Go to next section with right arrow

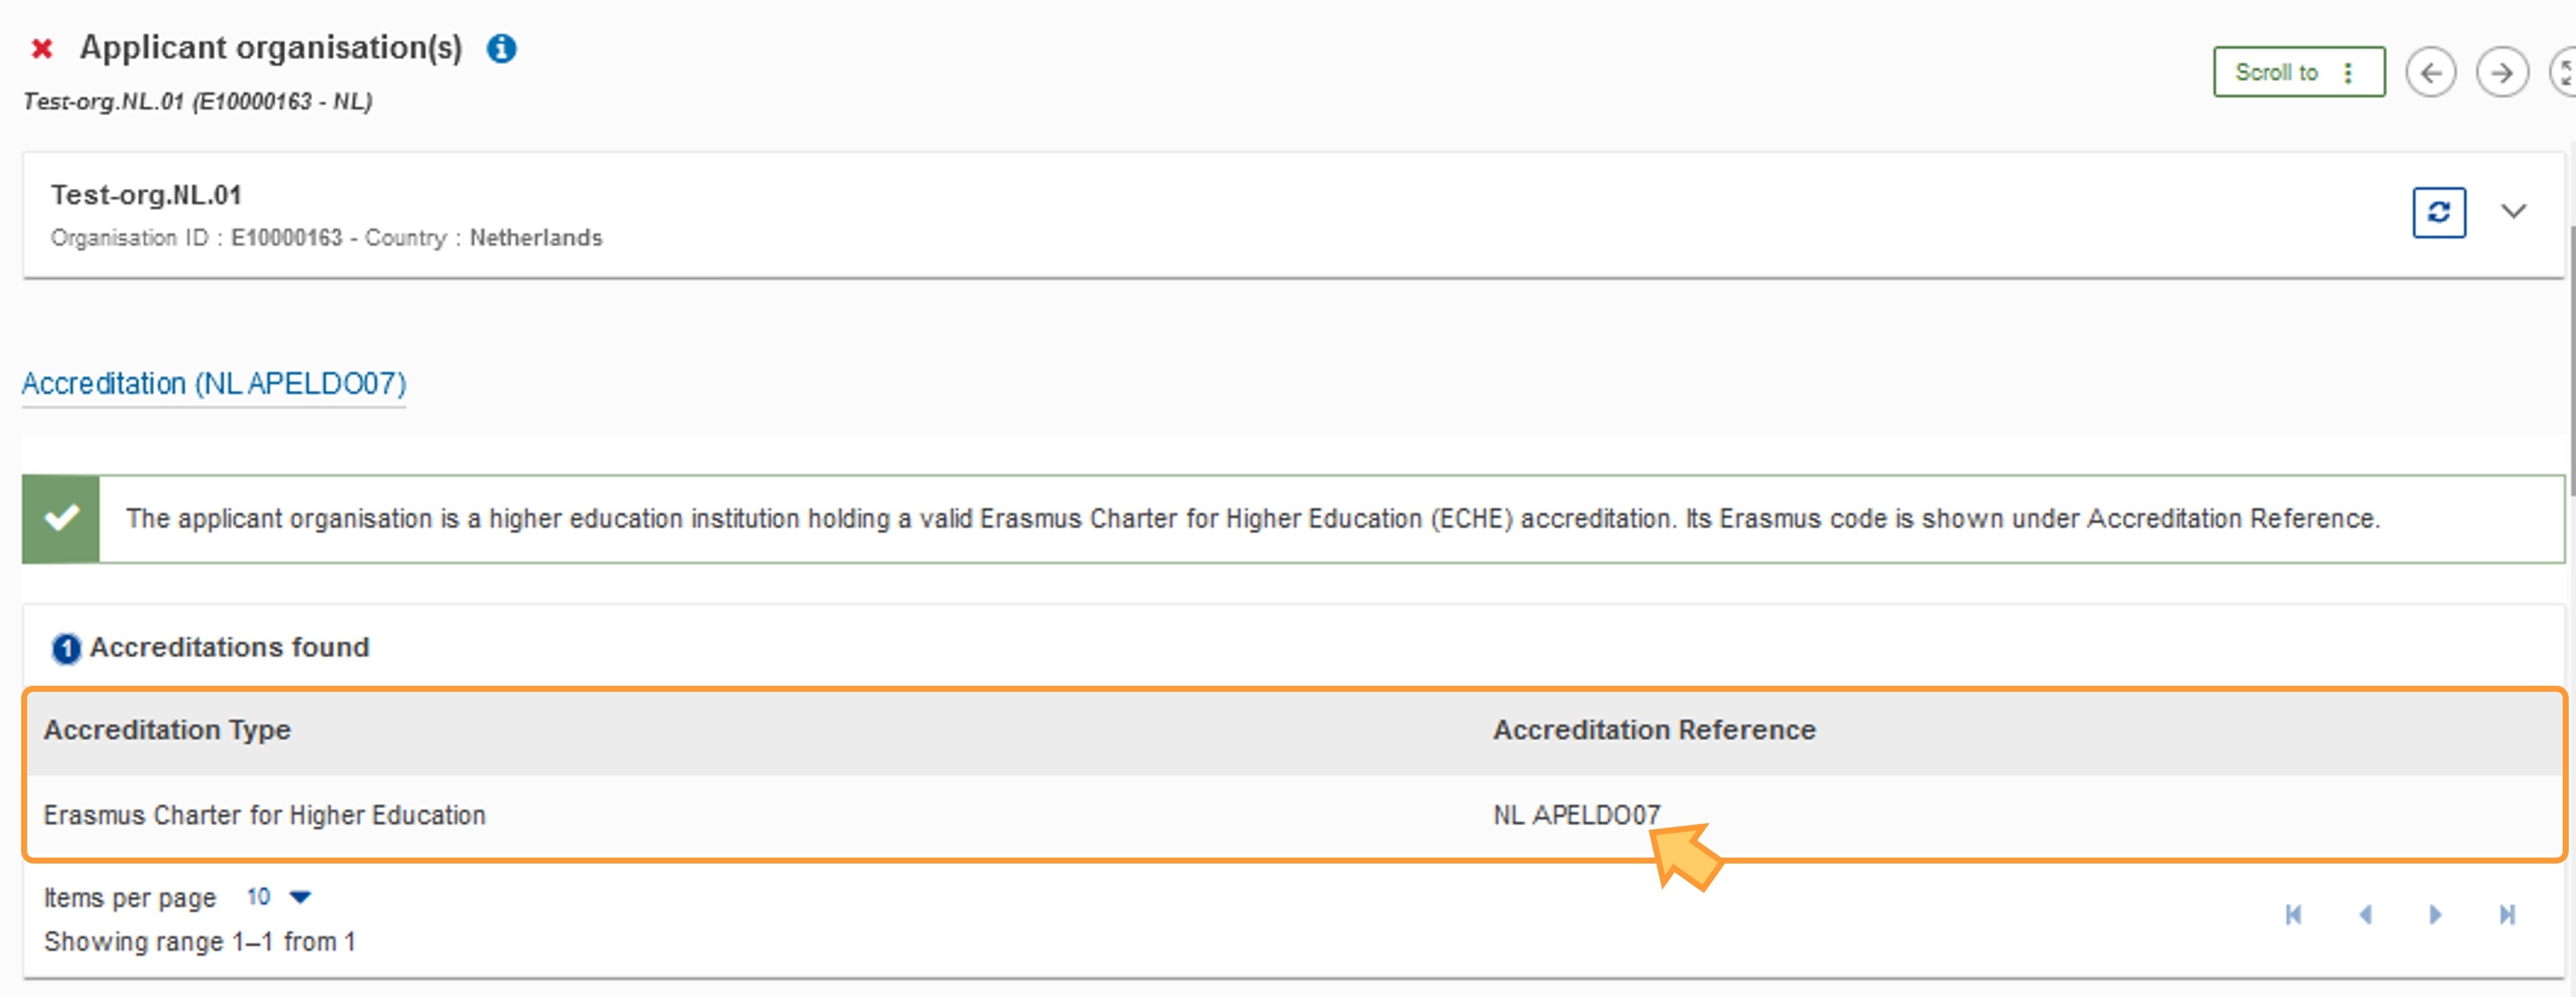pos(2502,73)
